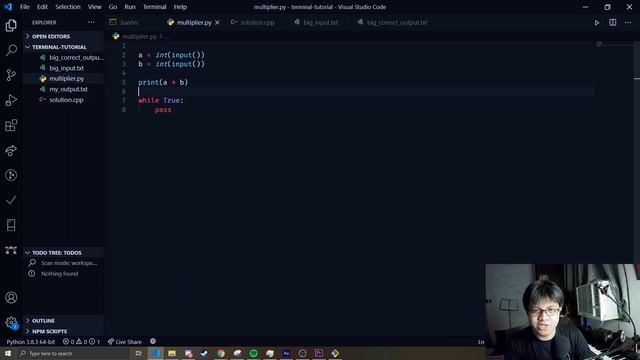Open the Help menu
The width and height of the screenshot is (640, 360).
point(180,7)
